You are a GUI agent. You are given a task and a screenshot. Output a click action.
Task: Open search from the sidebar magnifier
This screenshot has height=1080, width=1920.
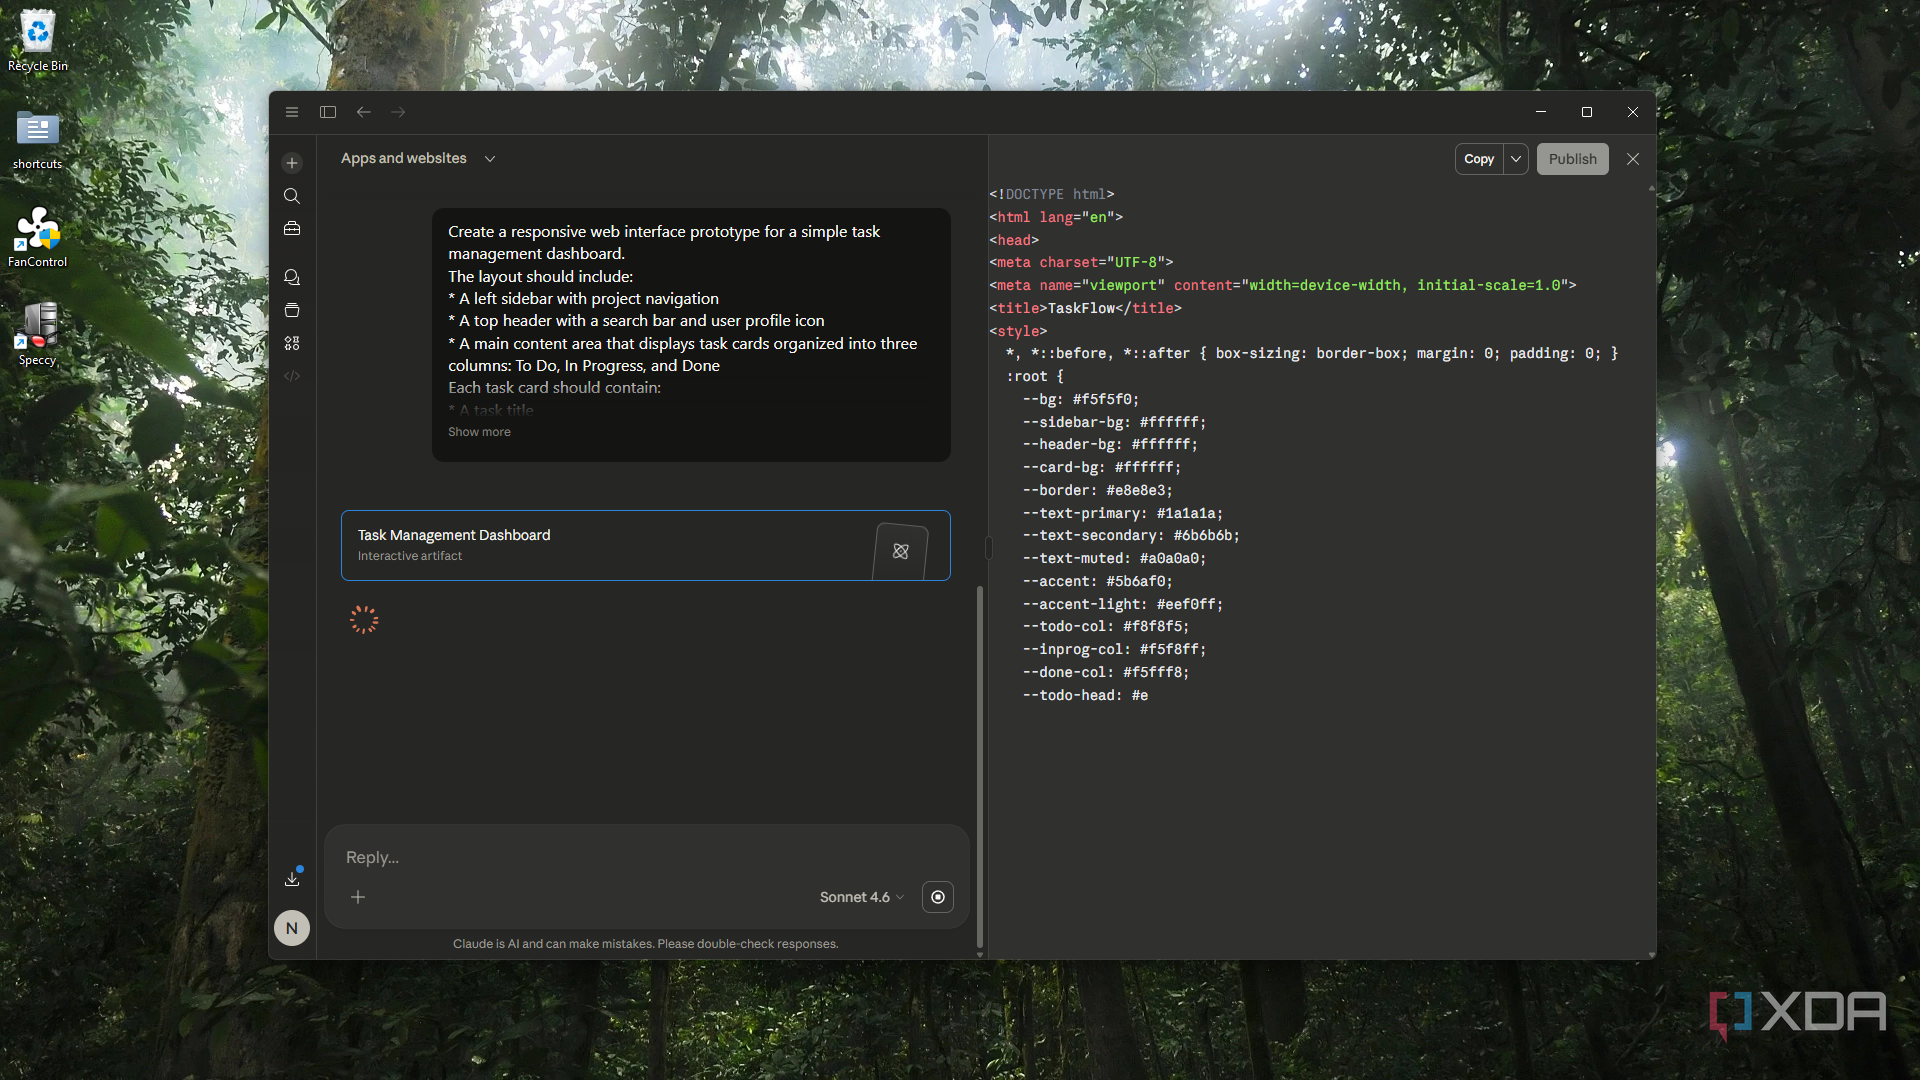292,196
